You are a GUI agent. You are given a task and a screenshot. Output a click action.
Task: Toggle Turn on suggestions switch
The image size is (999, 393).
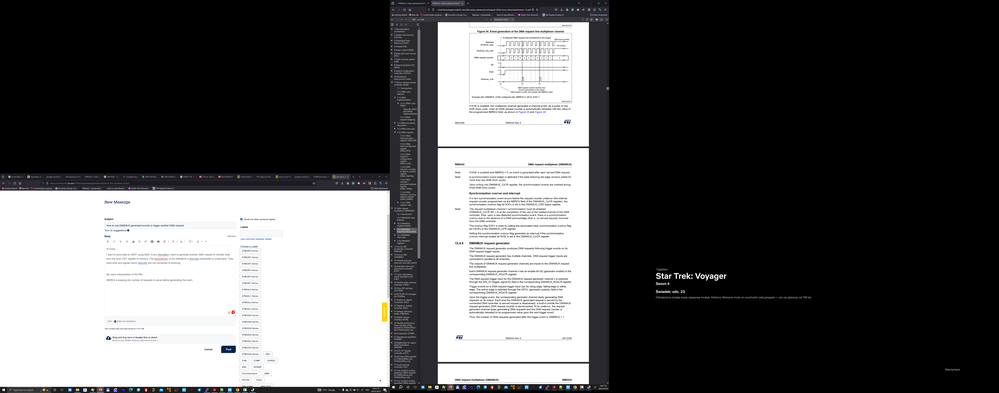[x=128, y=231]
